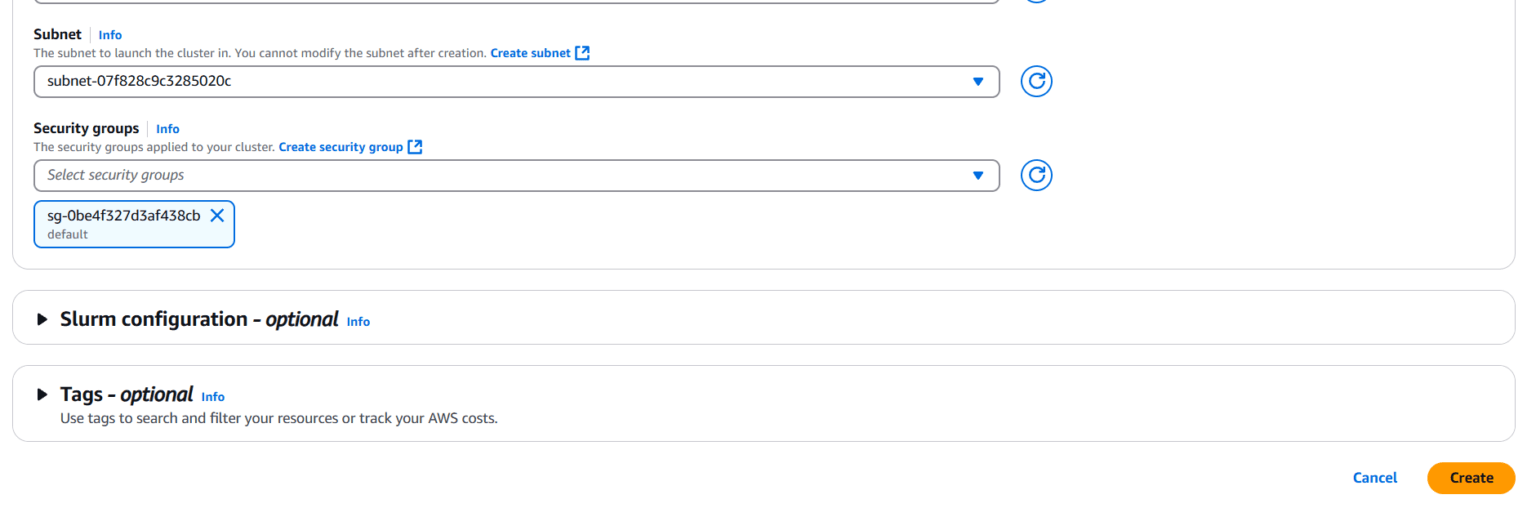Open Info link beside Tags heading
This screenshot has width=1536, height=508.
click(213, 397)
